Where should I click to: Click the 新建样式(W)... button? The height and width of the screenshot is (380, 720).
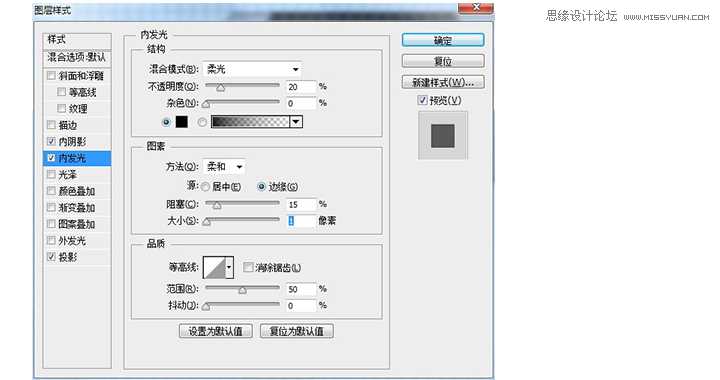point(443,83)
